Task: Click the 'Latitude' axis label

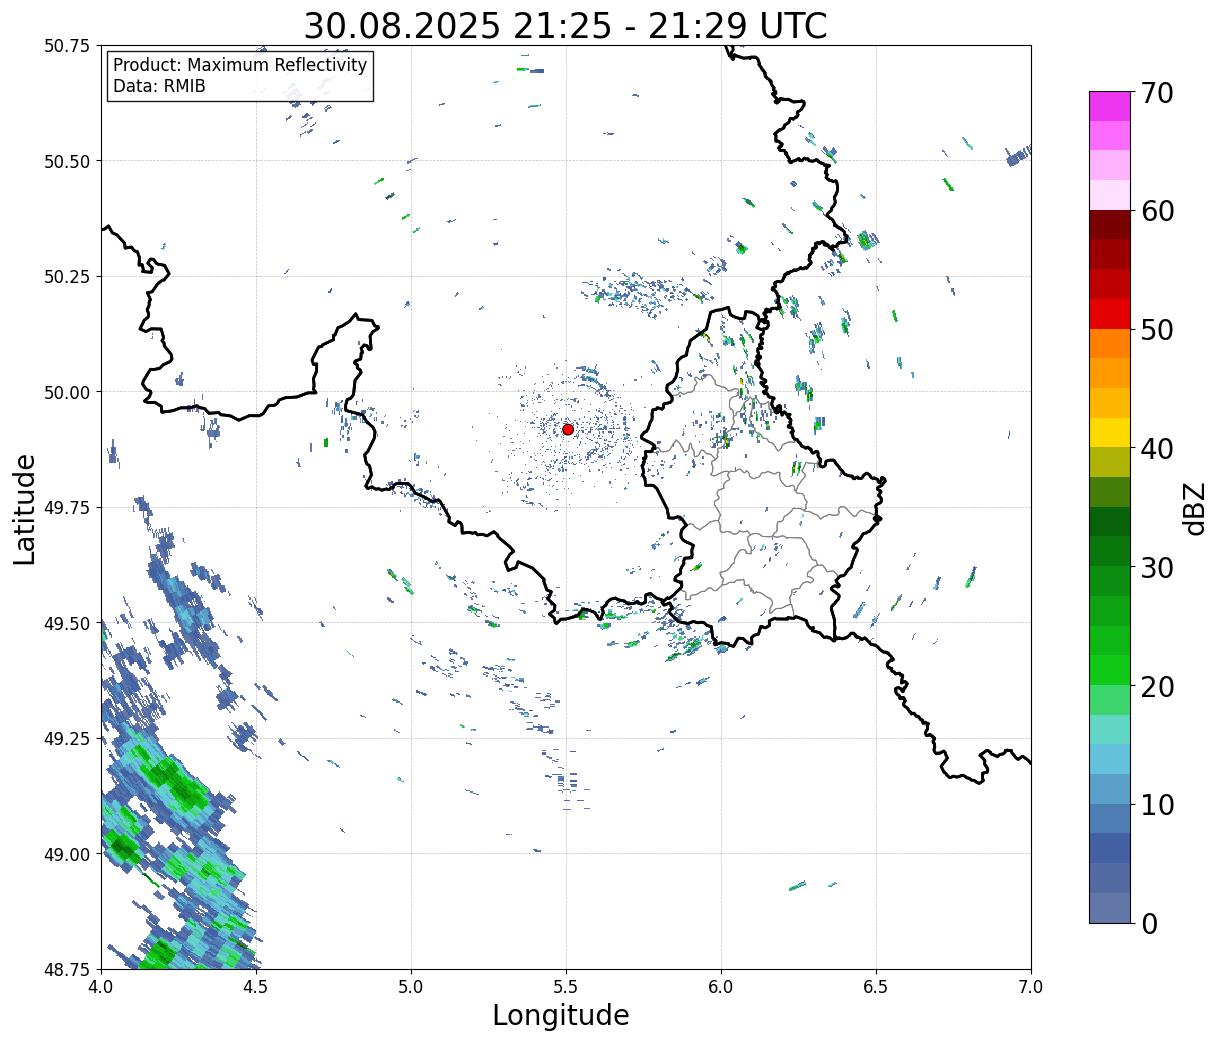Action: (x=25, y=509)
